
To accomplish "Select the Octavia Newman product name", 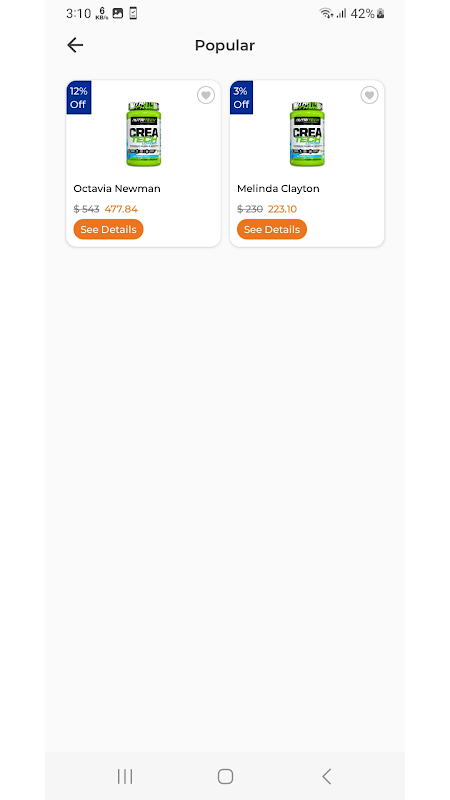I will 117,188.
